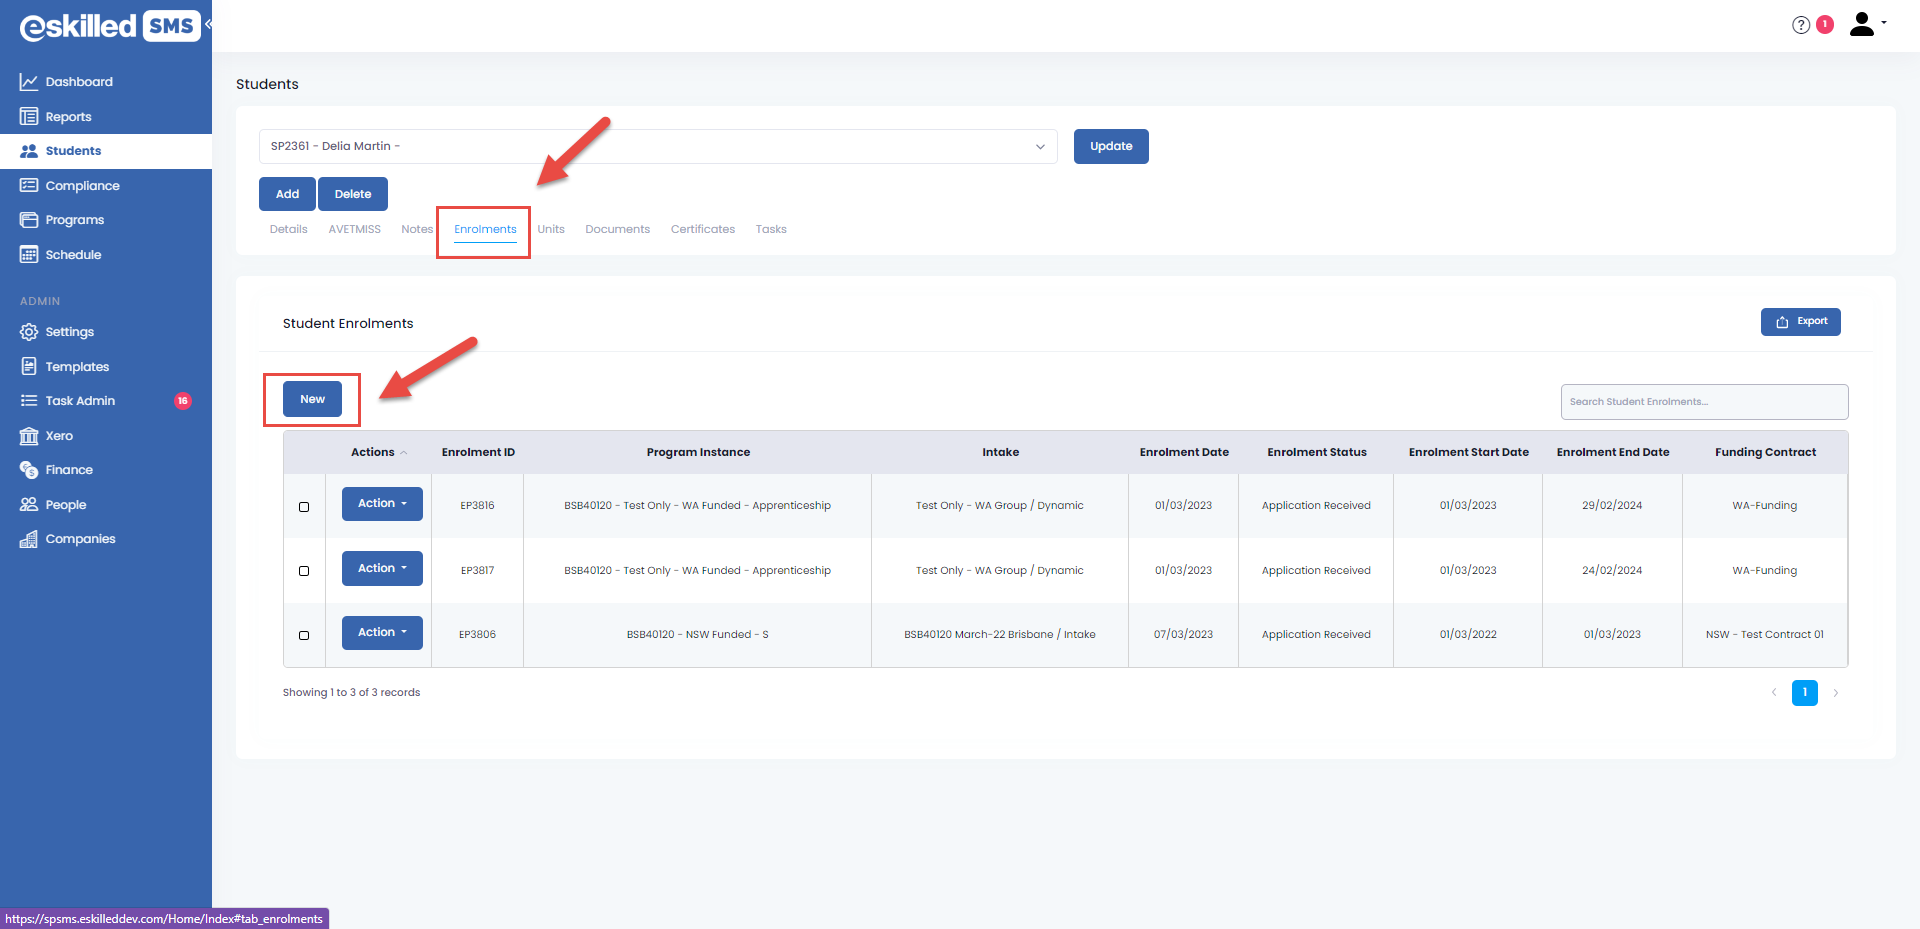
Task: Export the student enrolments list
Action: pyautogui.click(x=1800, y=322)
